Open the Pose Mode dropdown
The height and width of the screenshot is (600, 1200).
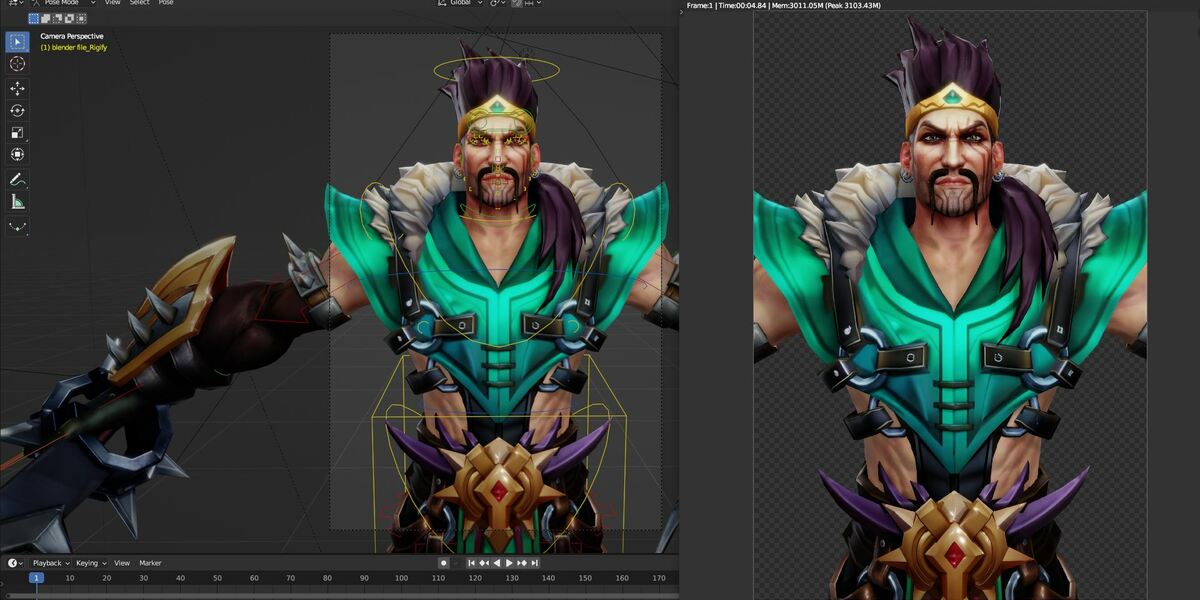click(62, 3)
